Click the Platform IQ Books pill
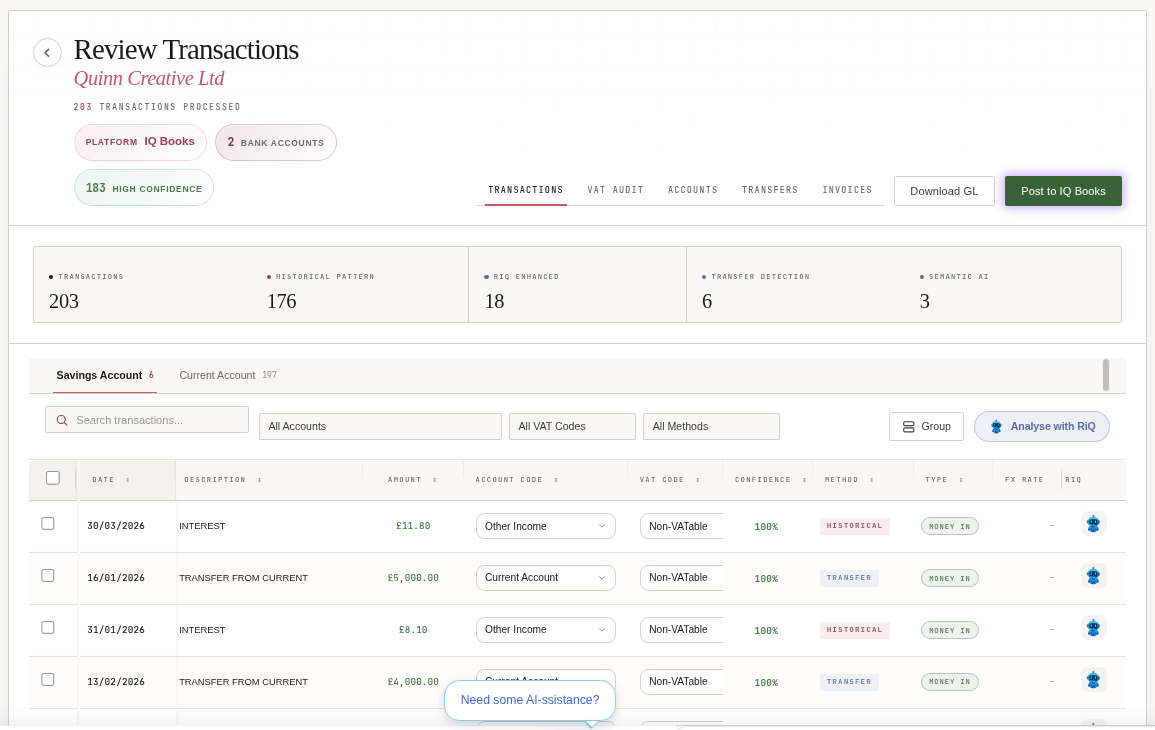The image size is (1155, 730). [x=140, y=142]
